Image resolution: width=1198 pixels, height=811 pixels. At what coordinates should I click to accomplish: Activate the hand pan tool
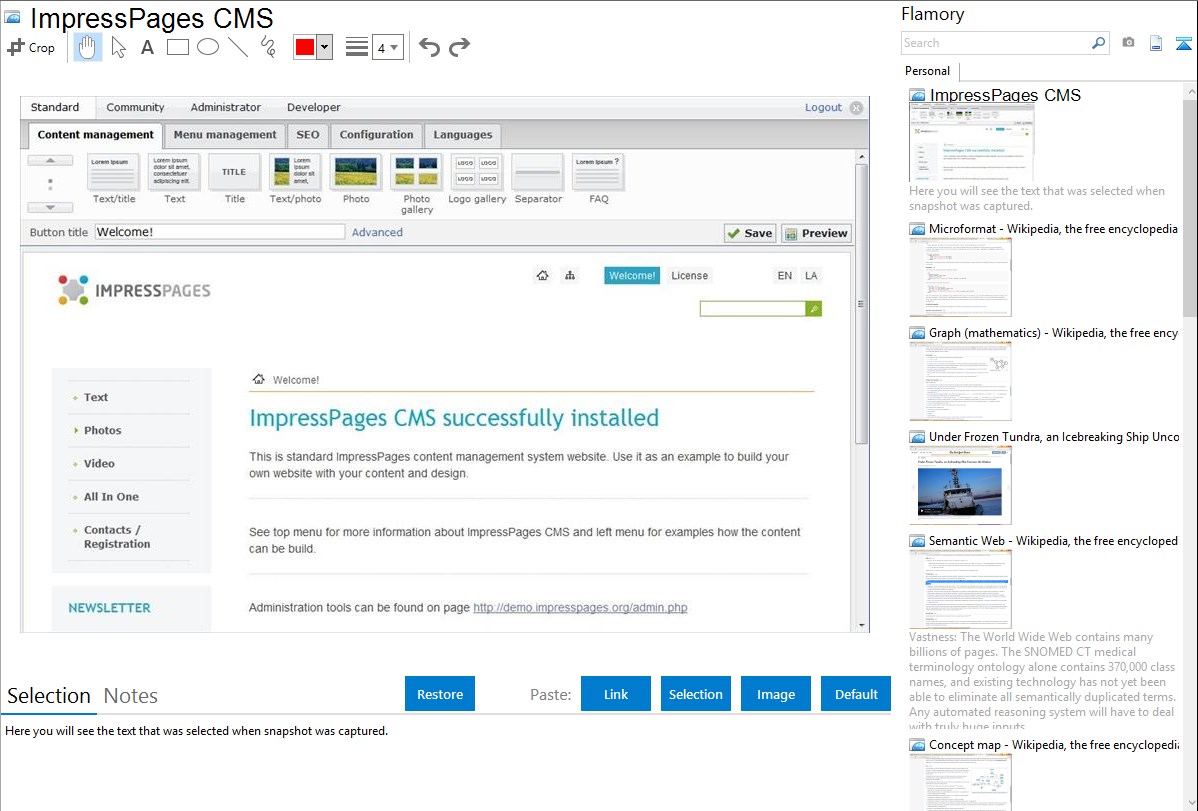coord(87,47)
